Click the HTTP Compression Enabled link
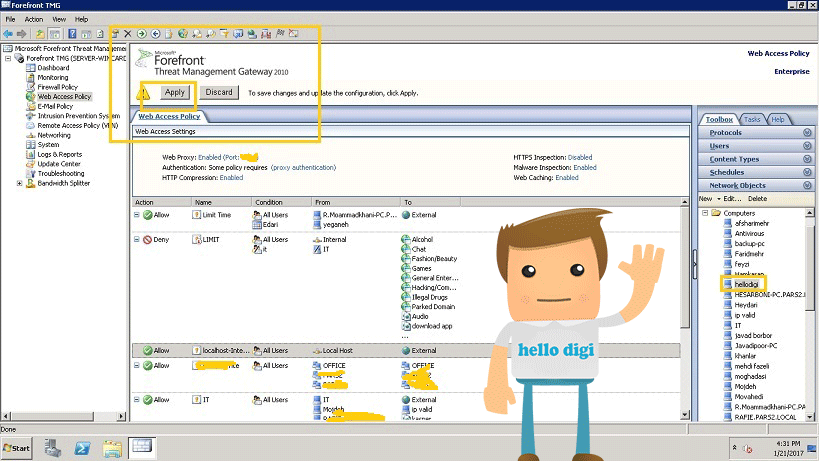Screen dimensions: 819x461 pos(231,178)
